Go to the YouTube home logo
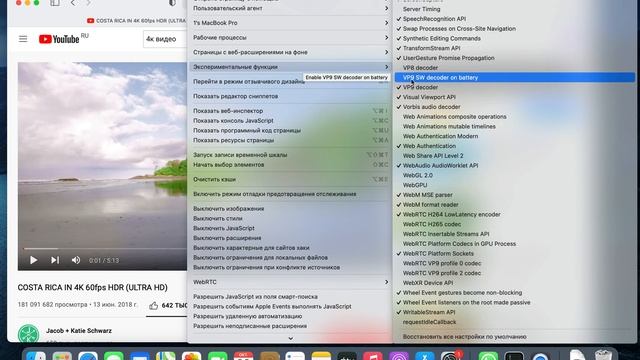This screenshot has width=640, height=360. (59, 39)
